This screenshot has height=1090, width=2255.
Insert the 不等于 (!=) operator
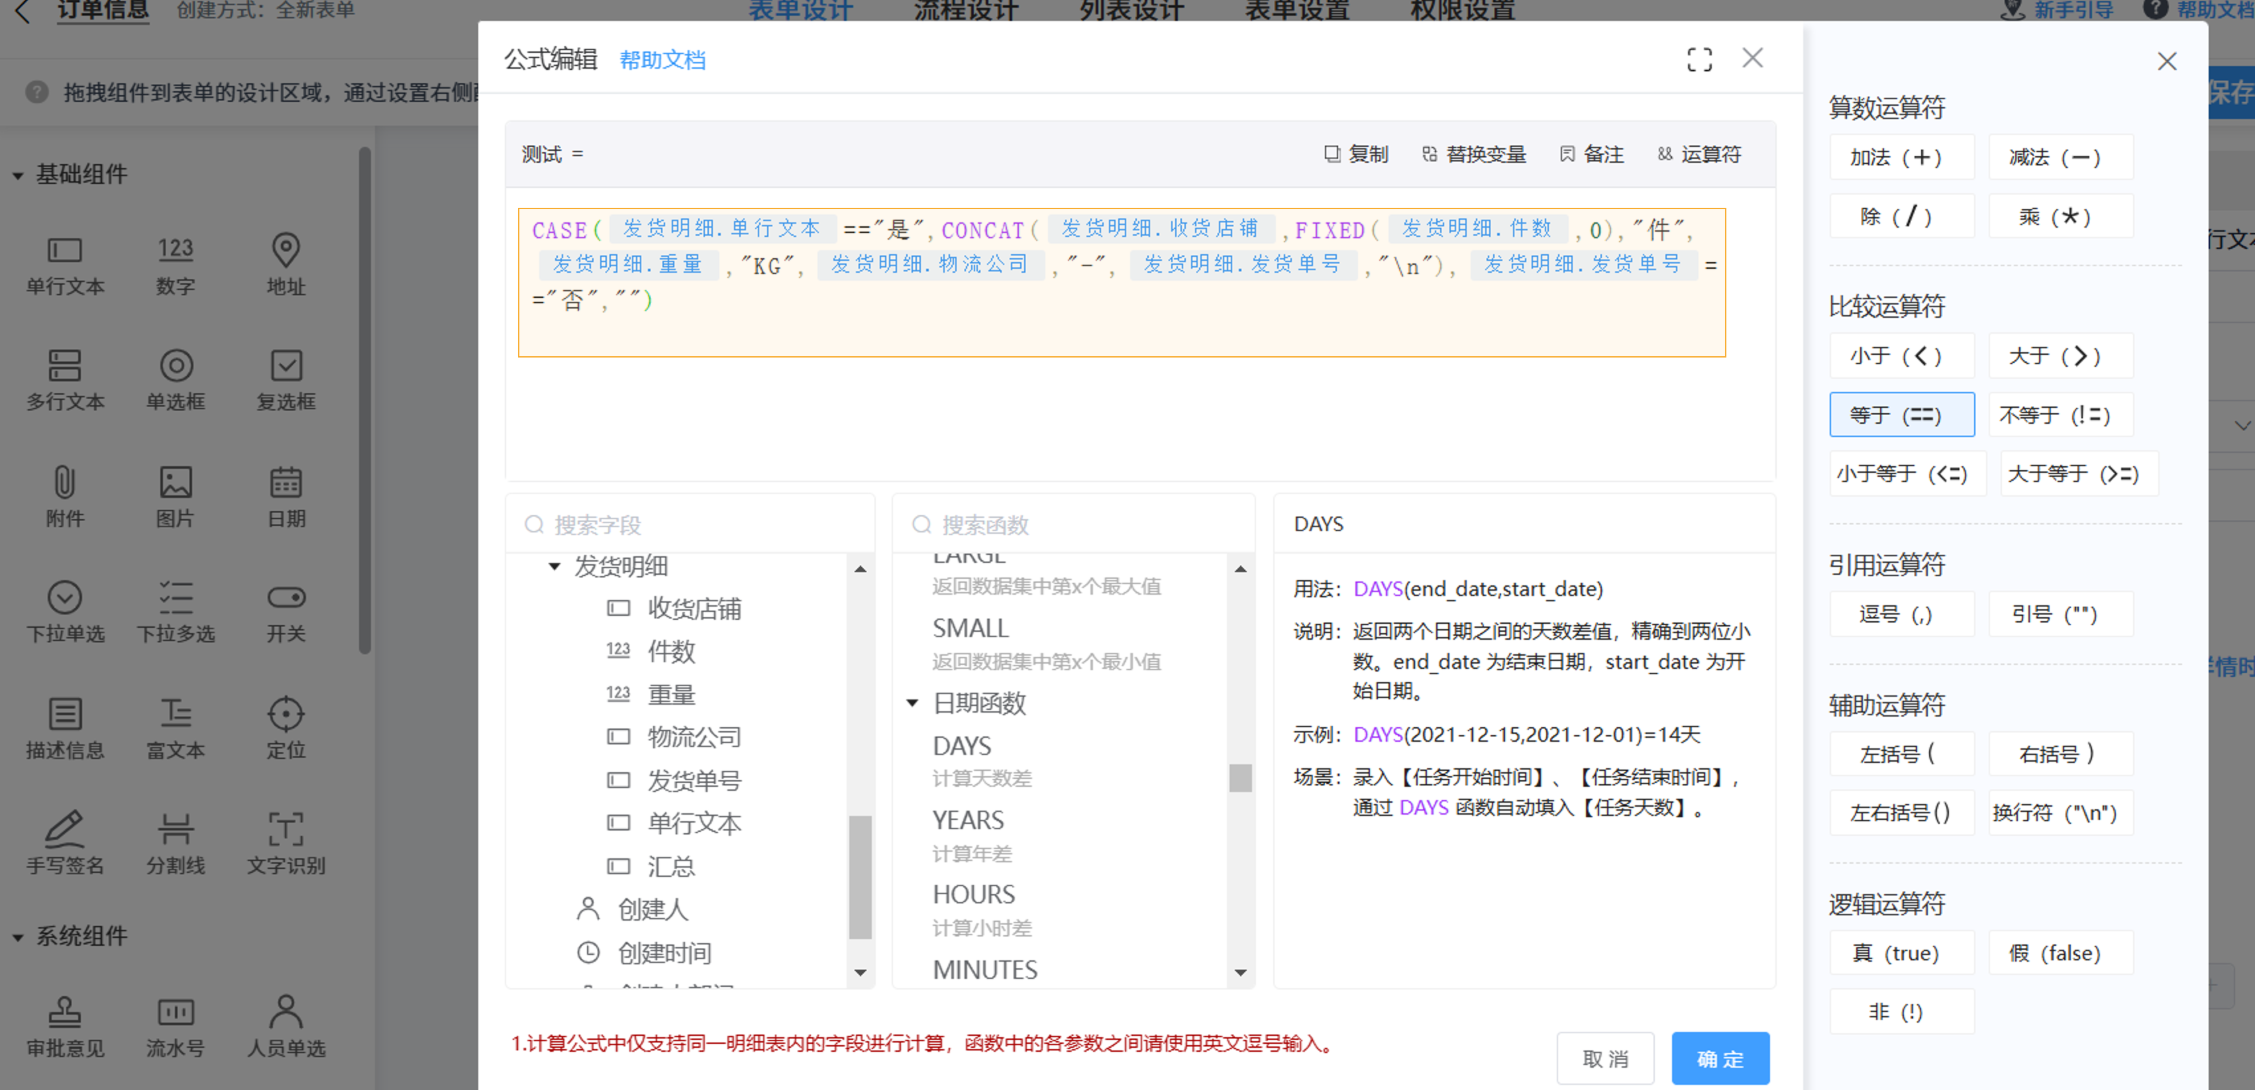(x=2060, y=414)
